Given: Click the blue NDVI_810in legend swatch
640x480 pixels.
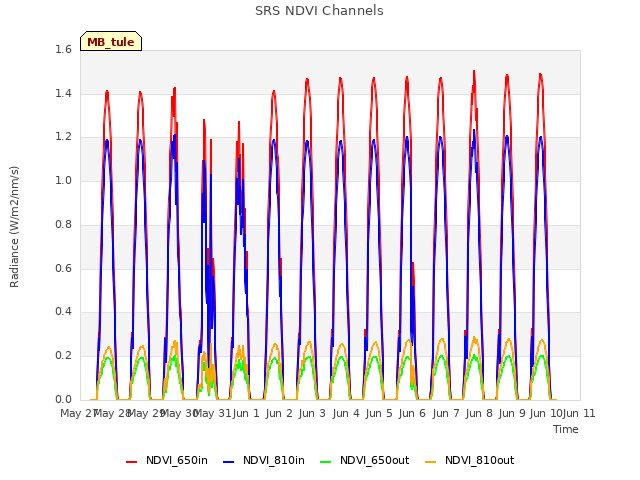Looking at the screenshot, I should pos(228,462).
